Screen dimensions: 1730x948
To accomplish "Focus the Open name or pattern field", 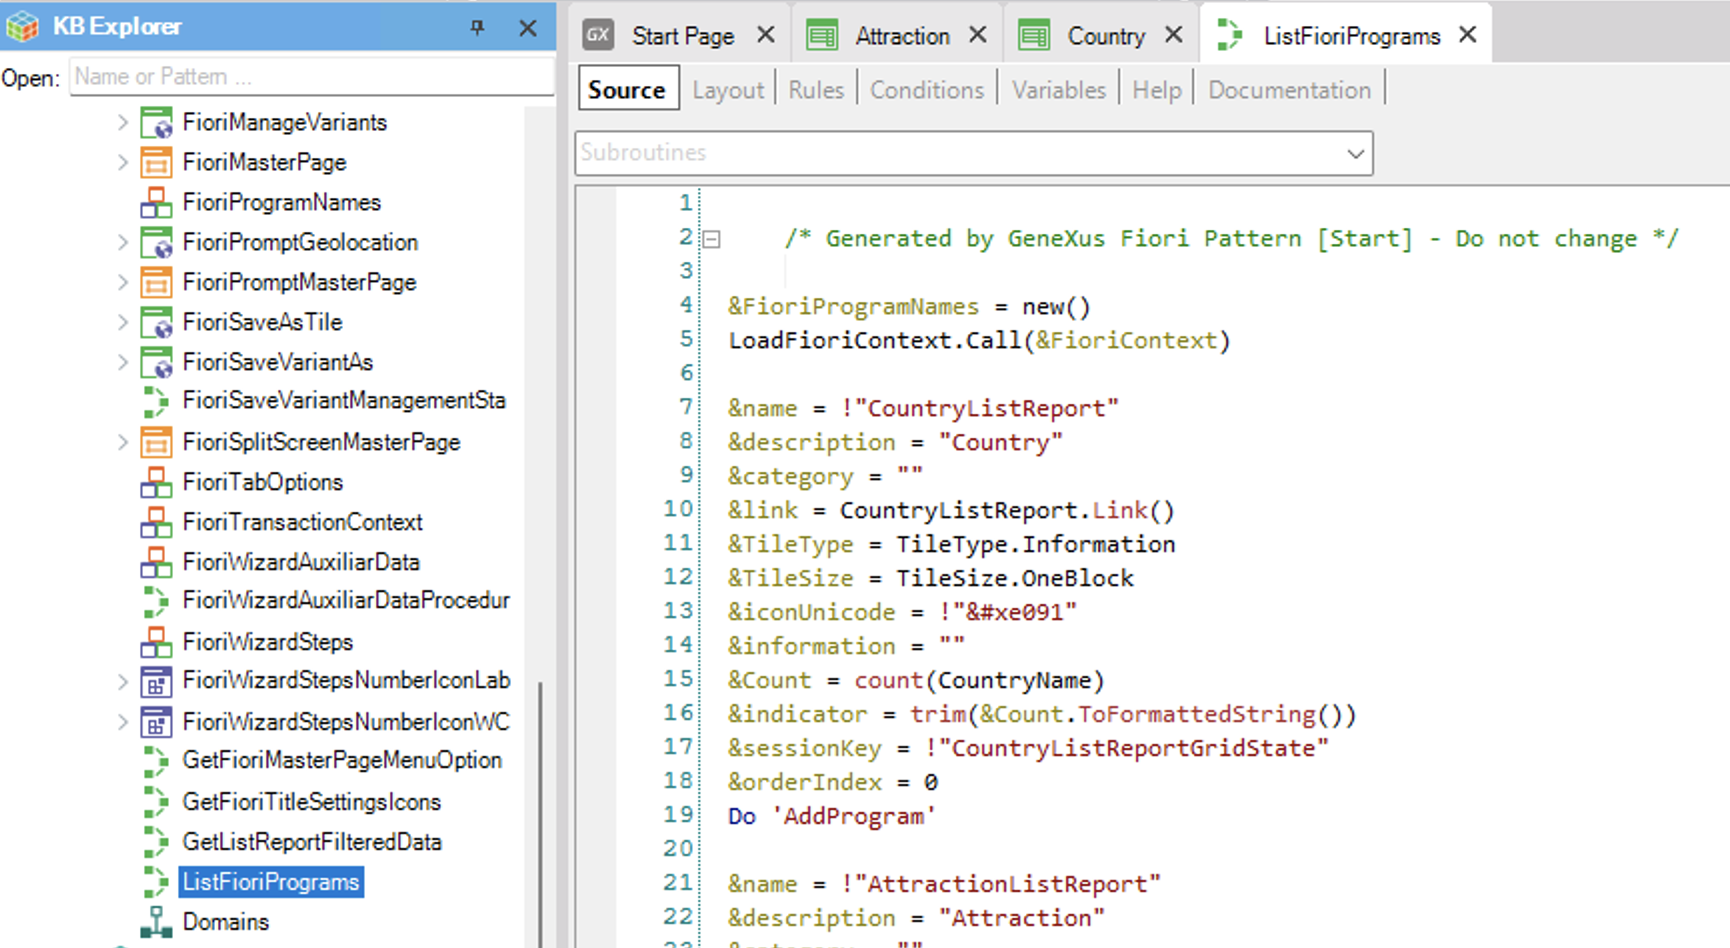I will [312, 77].
